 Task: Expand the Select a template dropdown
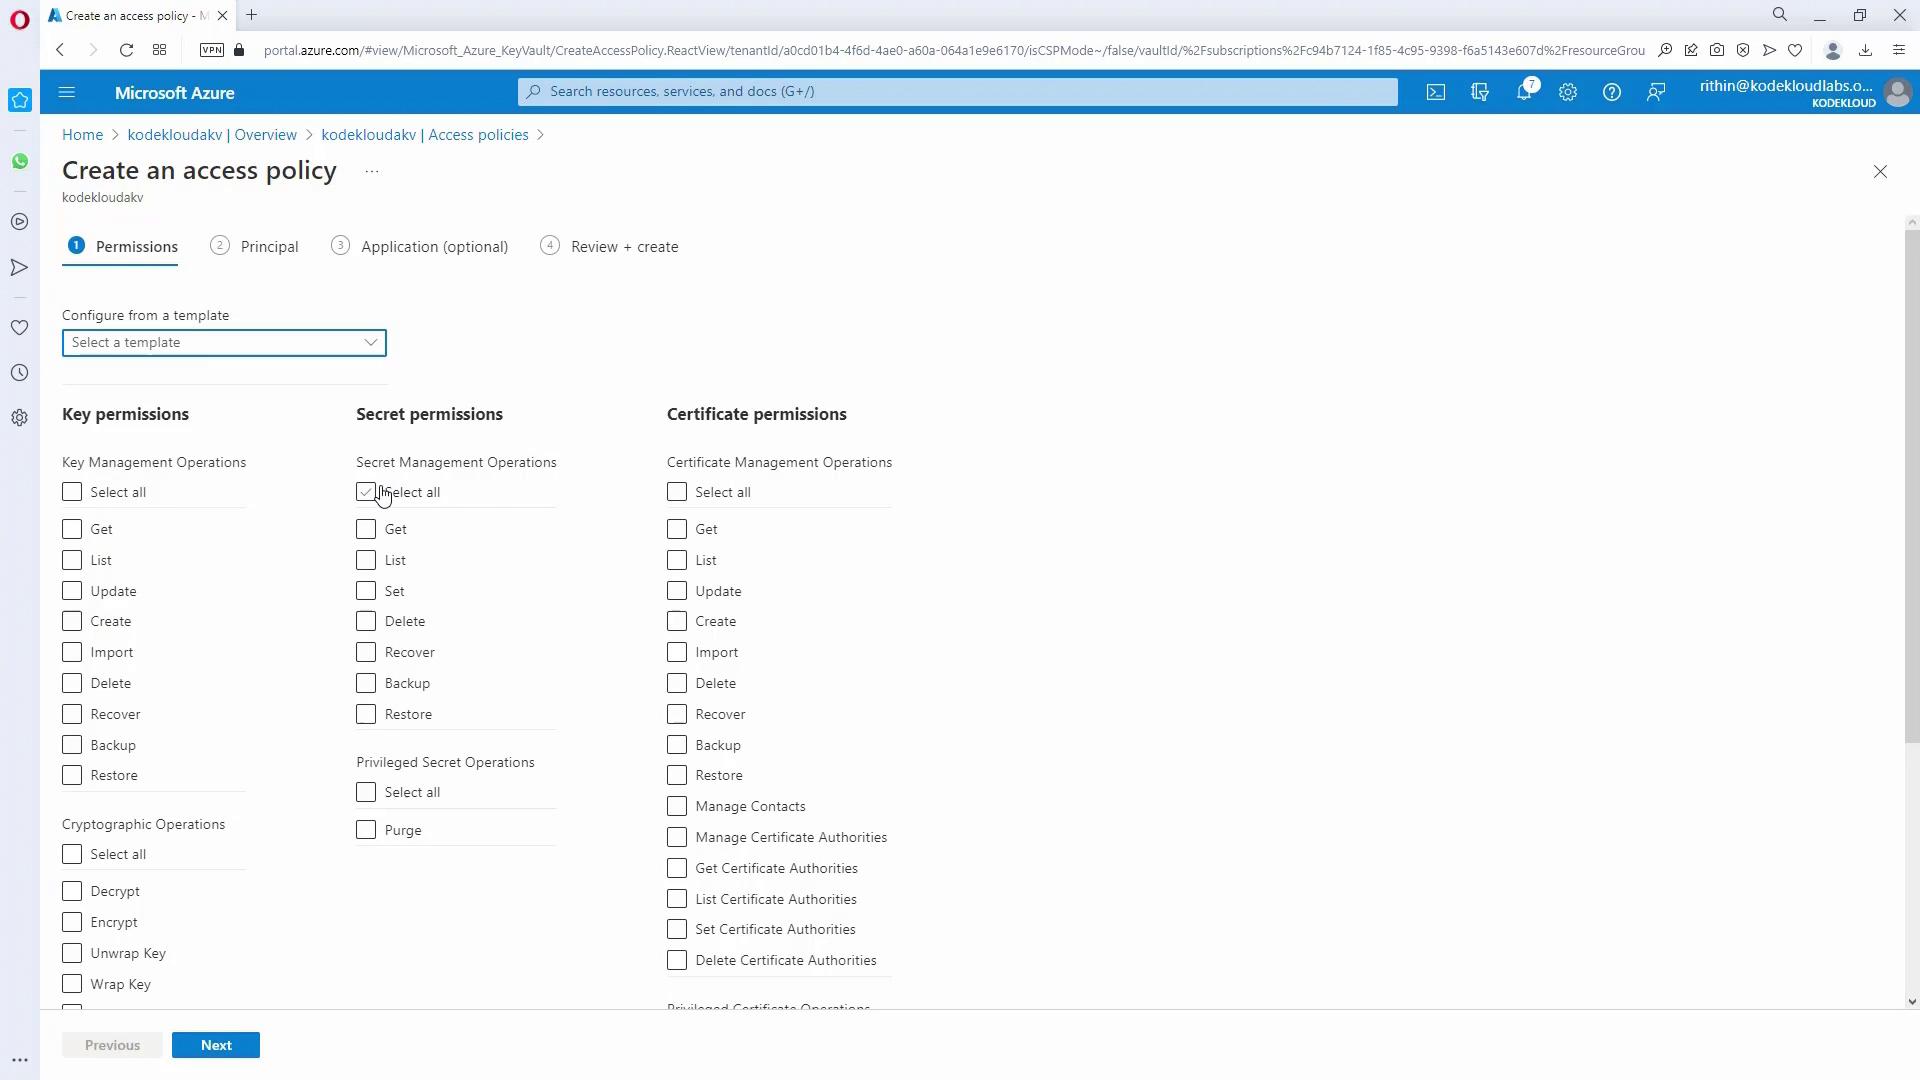coord(224,343)
